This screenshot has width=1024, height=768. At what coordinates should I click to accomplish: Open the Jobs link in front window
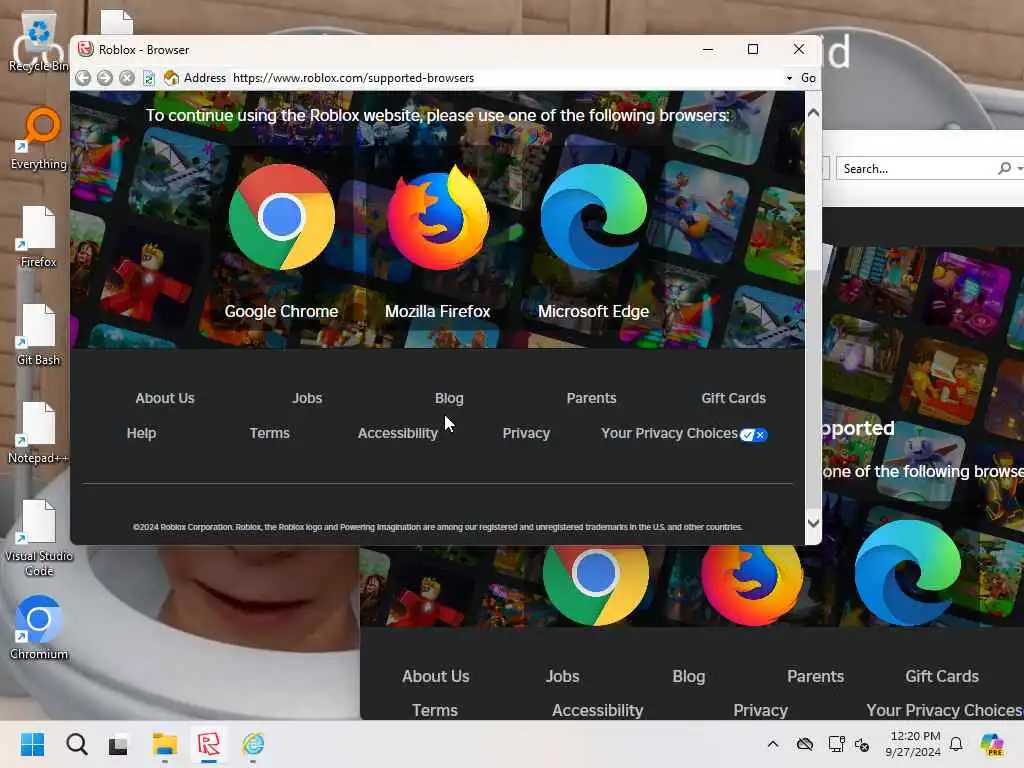point(307,398)
